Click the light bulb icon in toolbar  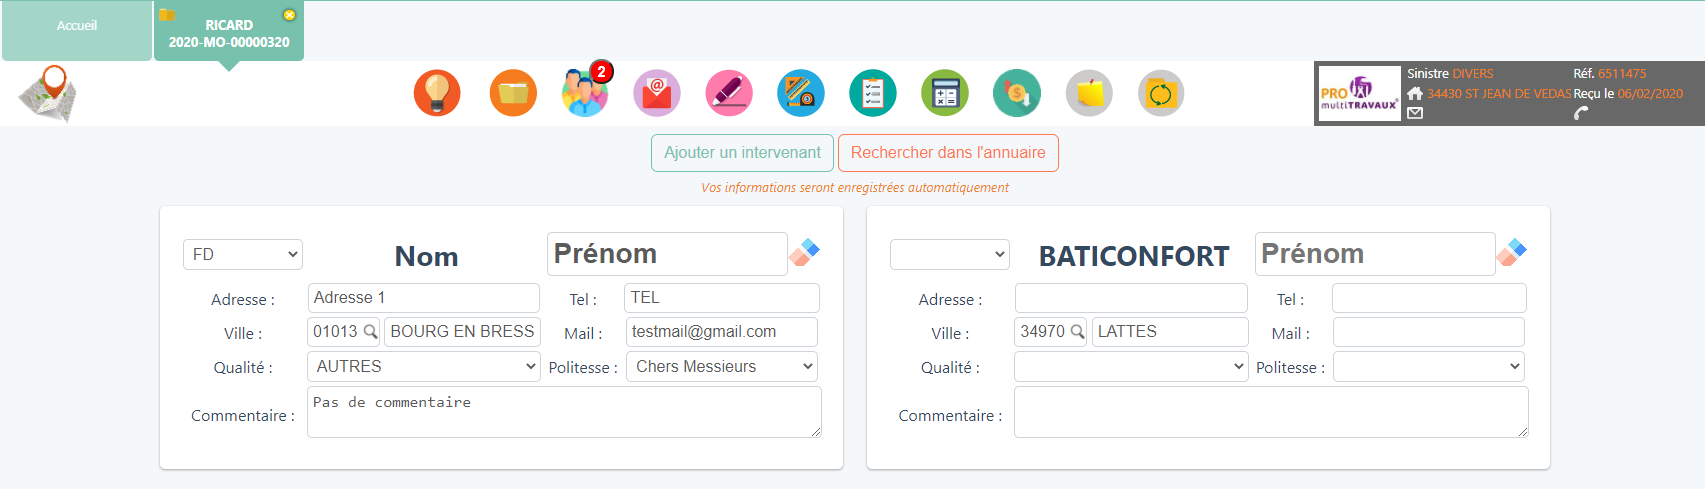tap(437, 94)
